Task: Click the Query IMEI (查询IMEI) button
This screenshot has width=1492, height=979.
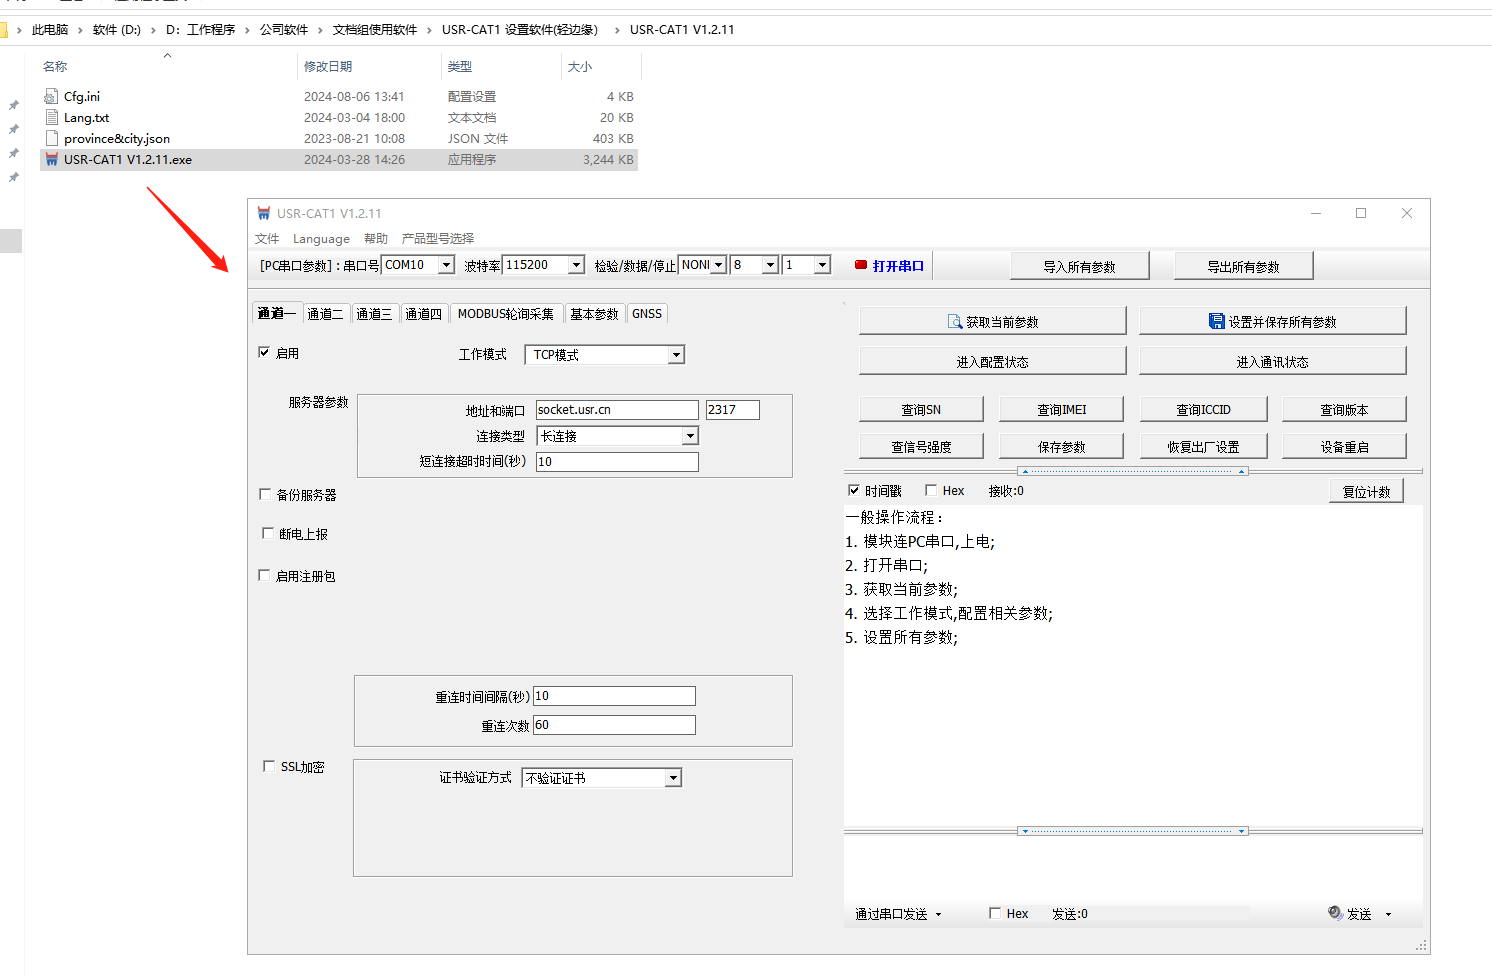Action: (x=1061, y=410)
